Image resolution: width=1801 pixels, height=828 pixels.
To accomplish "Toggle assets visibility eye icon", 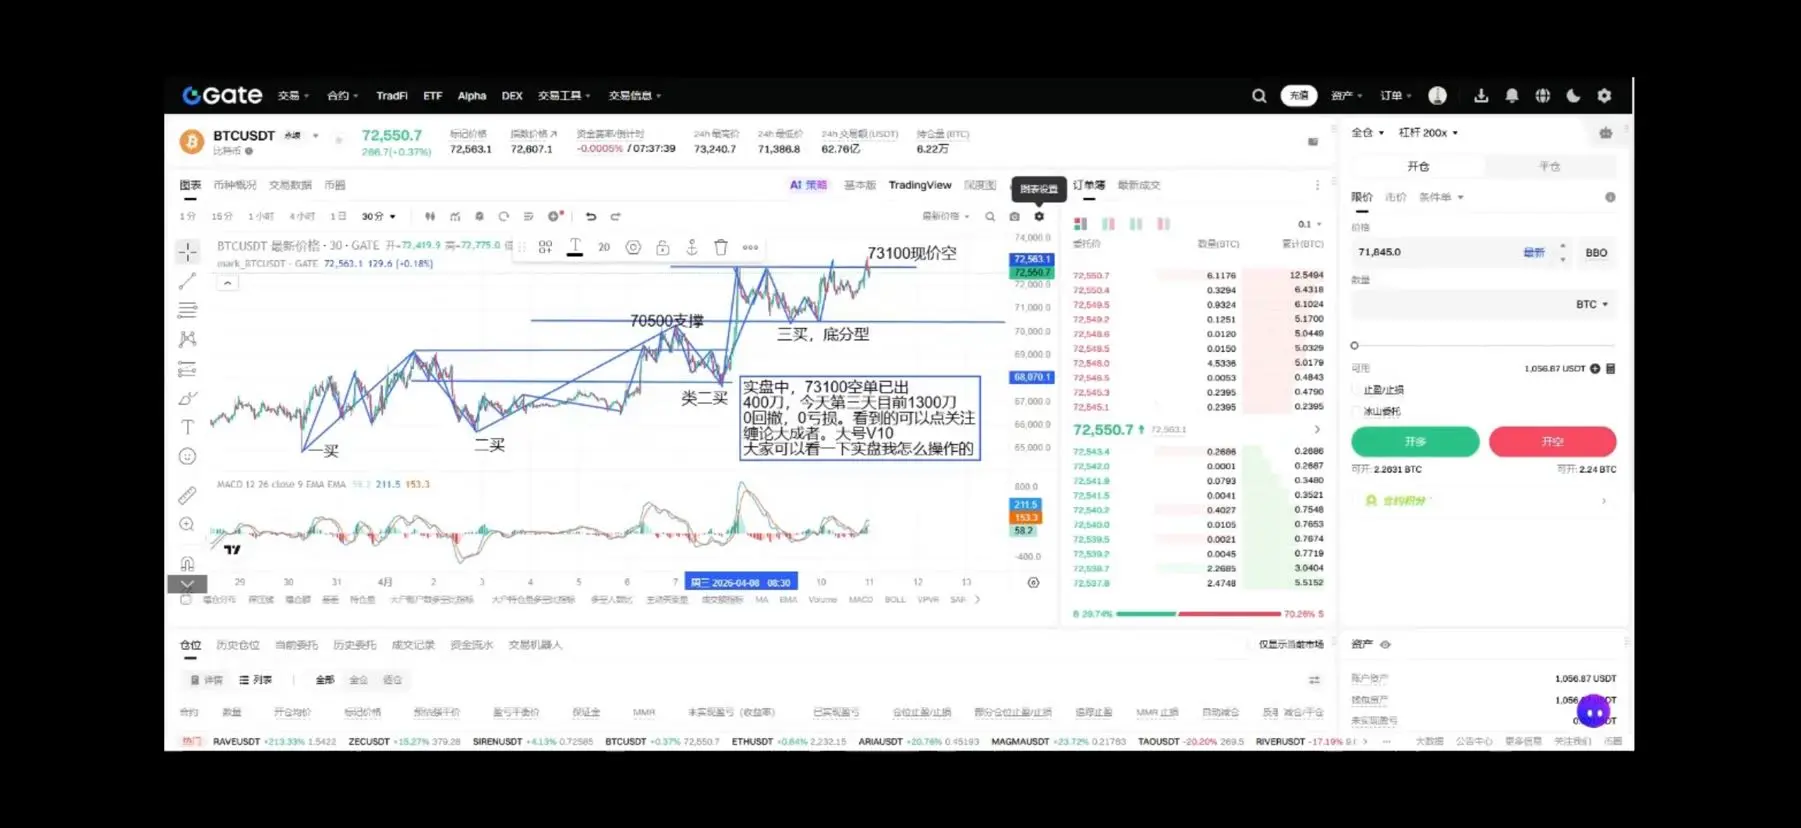I will pyautogui.click(x=1385, y=645).
